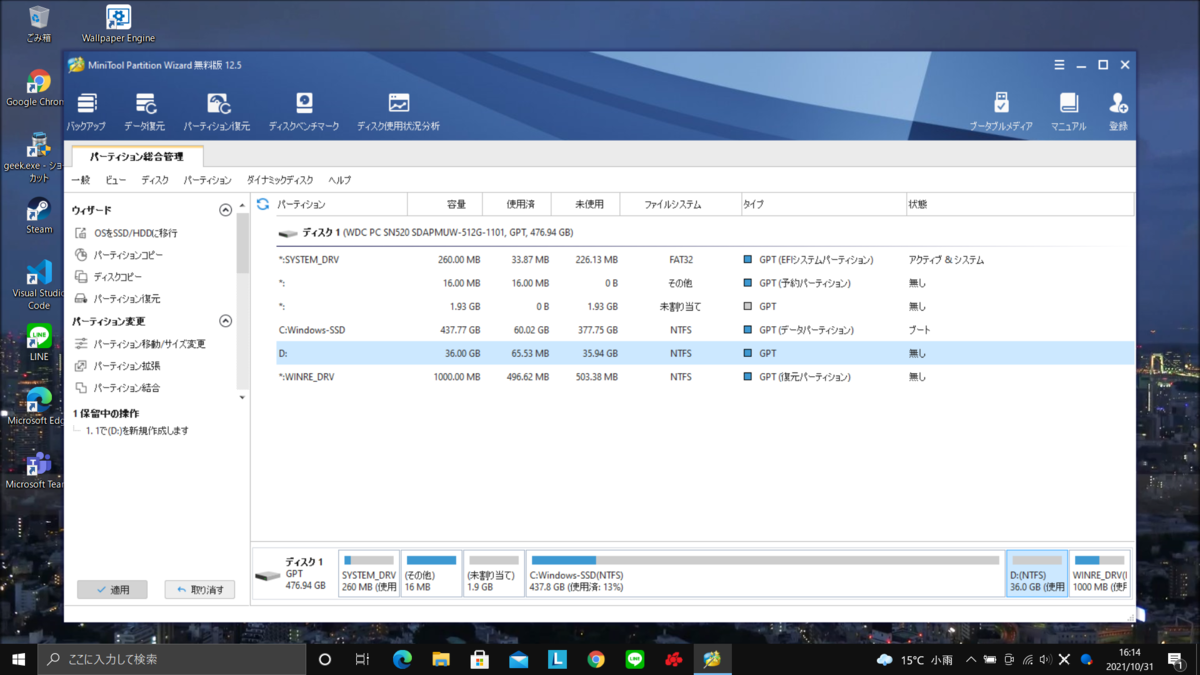This screenshot has width=1200, height=675.
Task: Choose パーティション拡張 operation
Action: pos(117,366)
